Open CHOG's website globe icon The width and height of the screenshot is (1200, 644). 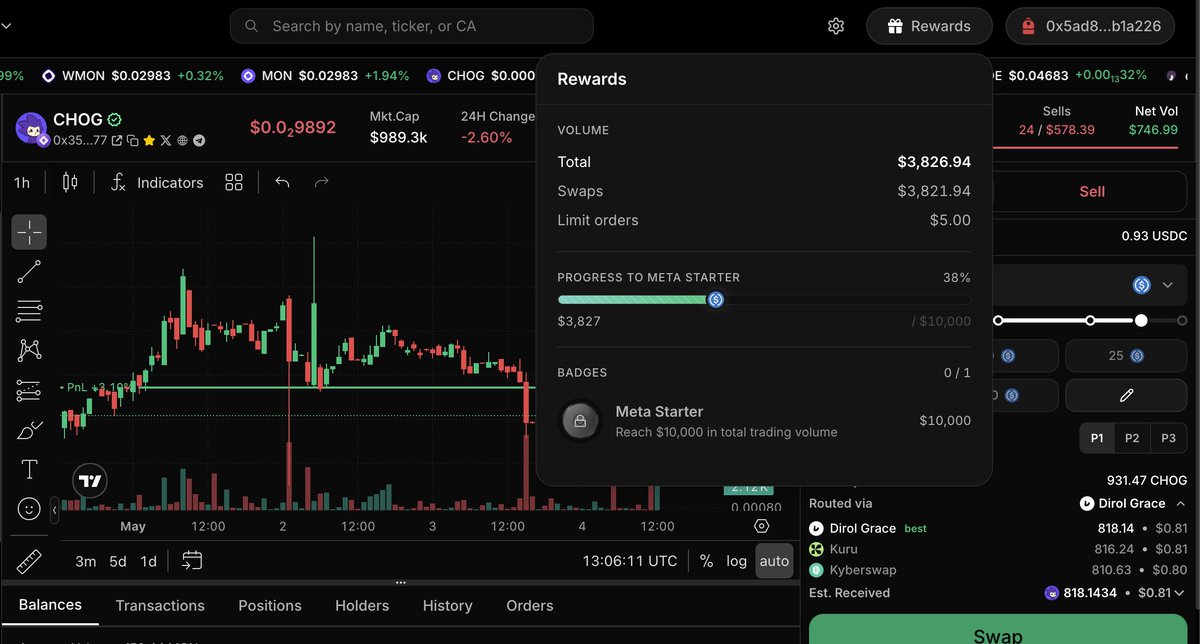tap(182, 141)
